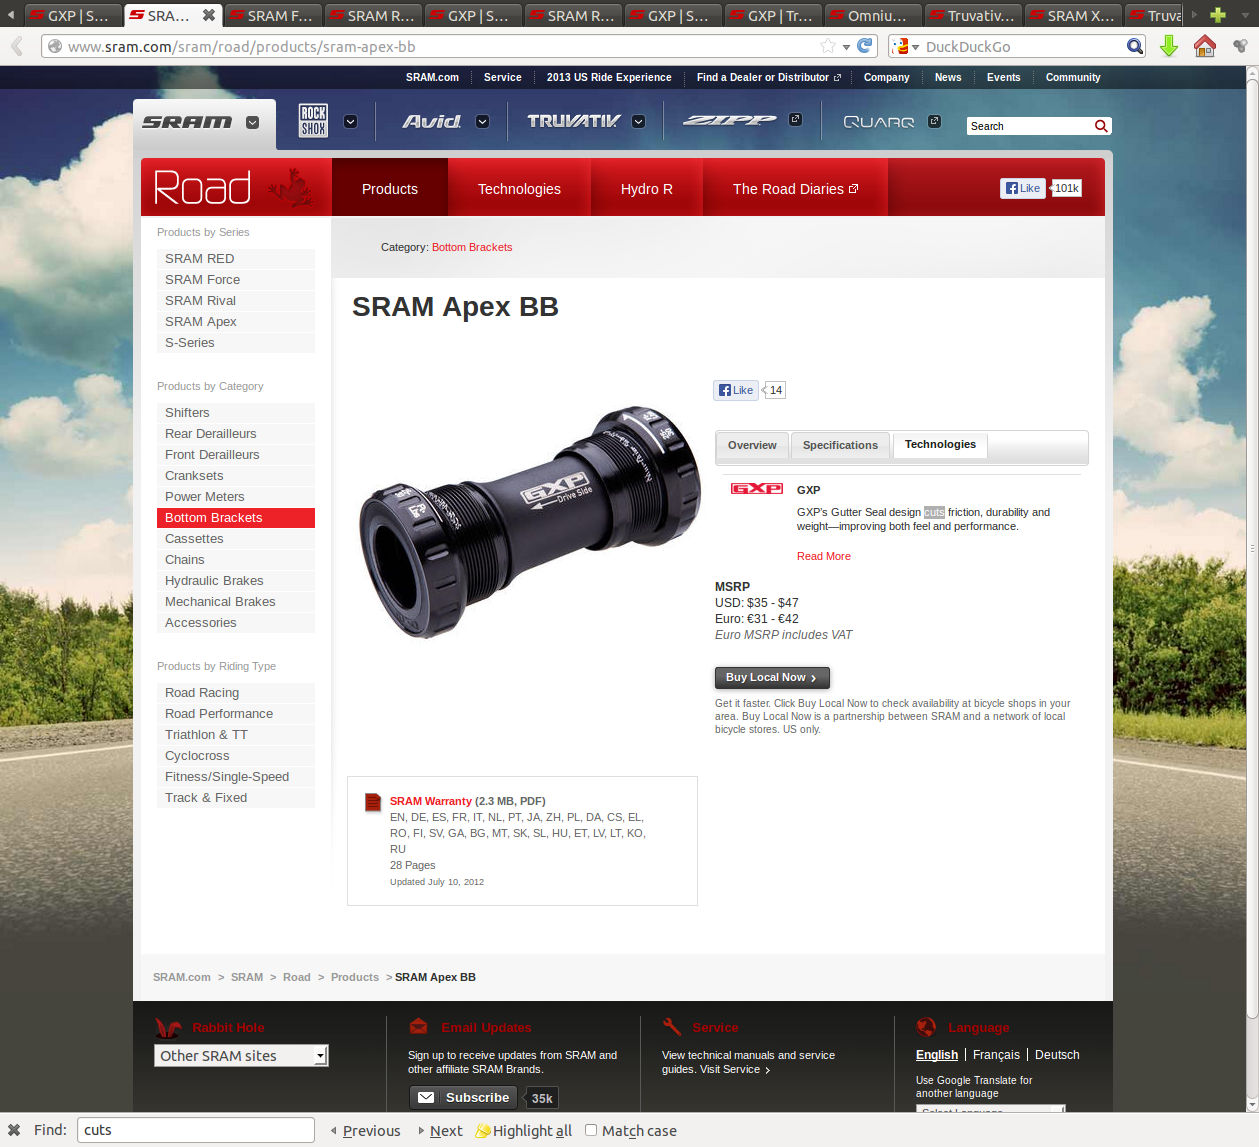Run the DuckDuckGo search magnifier
Image resolution: width=1259 pixels, height=1147 pixels.
tap(1135, 46)
